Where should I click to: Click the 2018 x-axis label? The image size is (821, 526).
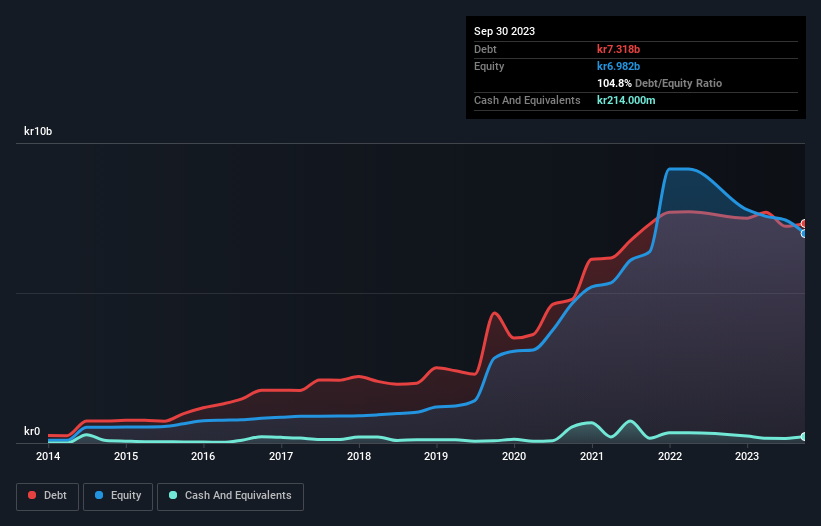tap(359, 456)
